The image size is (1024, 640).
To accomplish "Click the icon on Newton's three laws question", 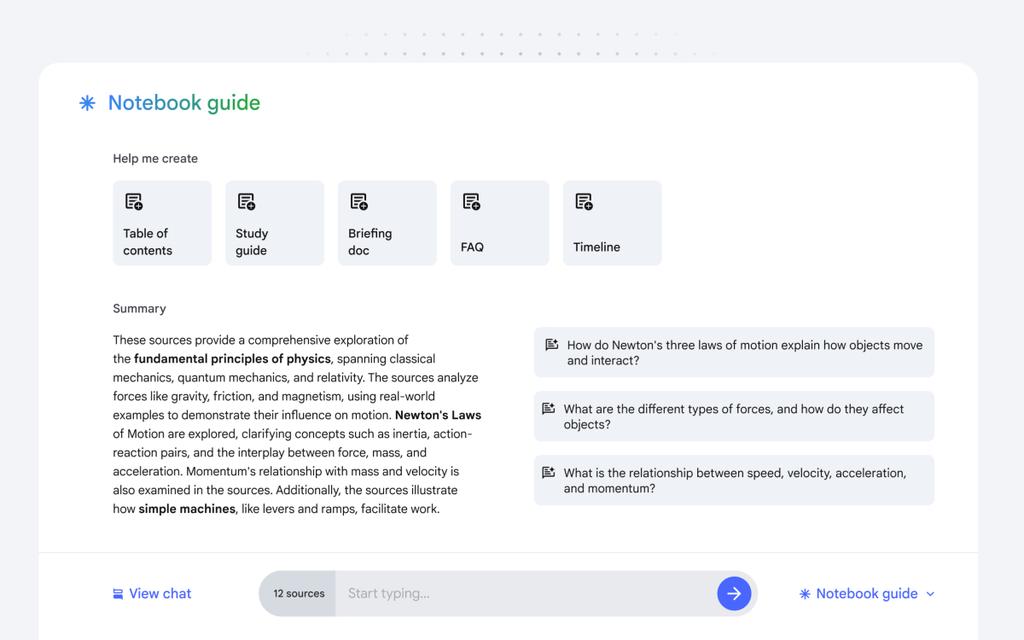I will 552,344.
